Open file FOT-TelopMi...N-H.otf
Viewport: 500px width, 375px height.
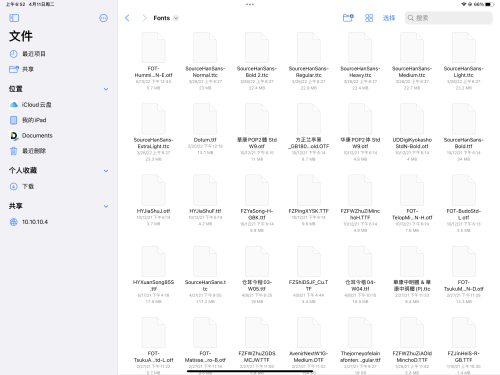pyautogui.click(x=412, y=204)
